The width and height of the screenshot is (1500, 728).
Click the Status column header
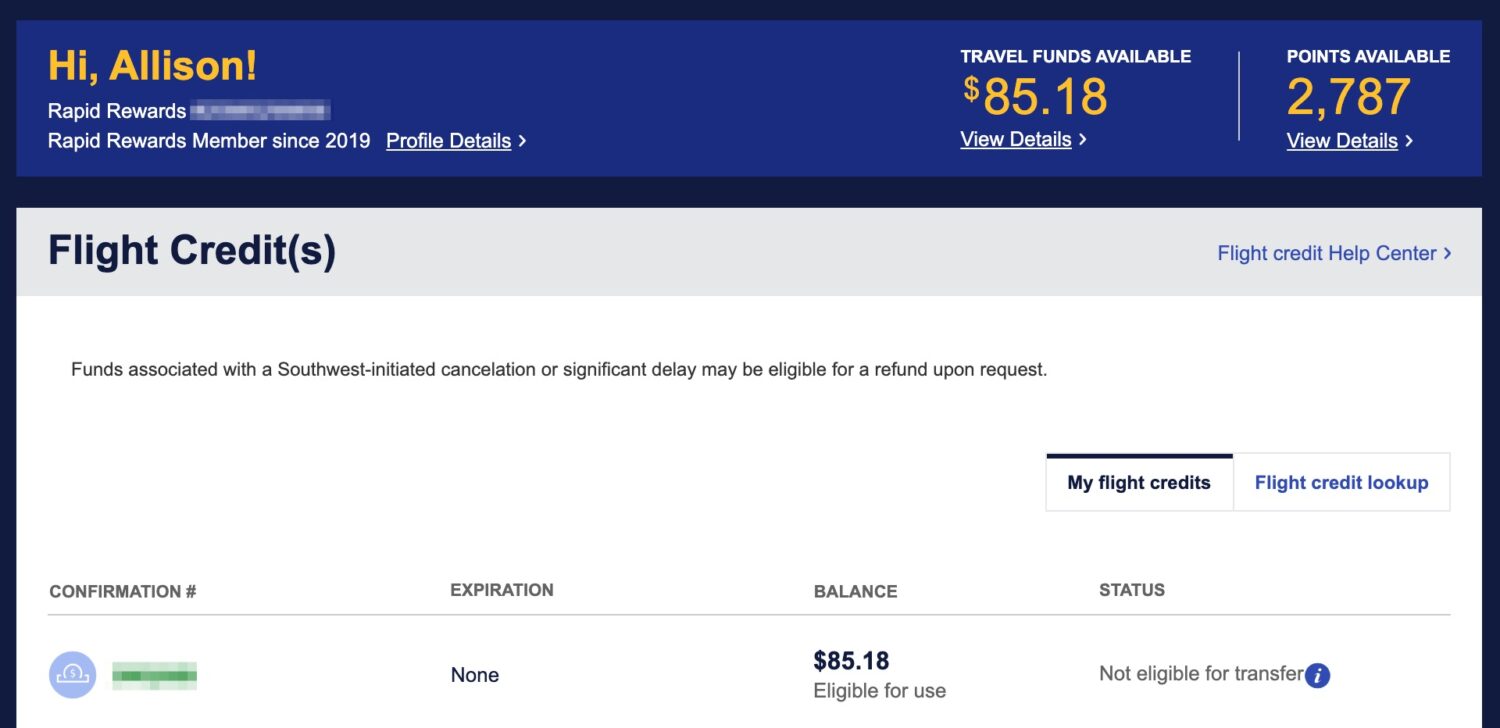[1131, 590]
